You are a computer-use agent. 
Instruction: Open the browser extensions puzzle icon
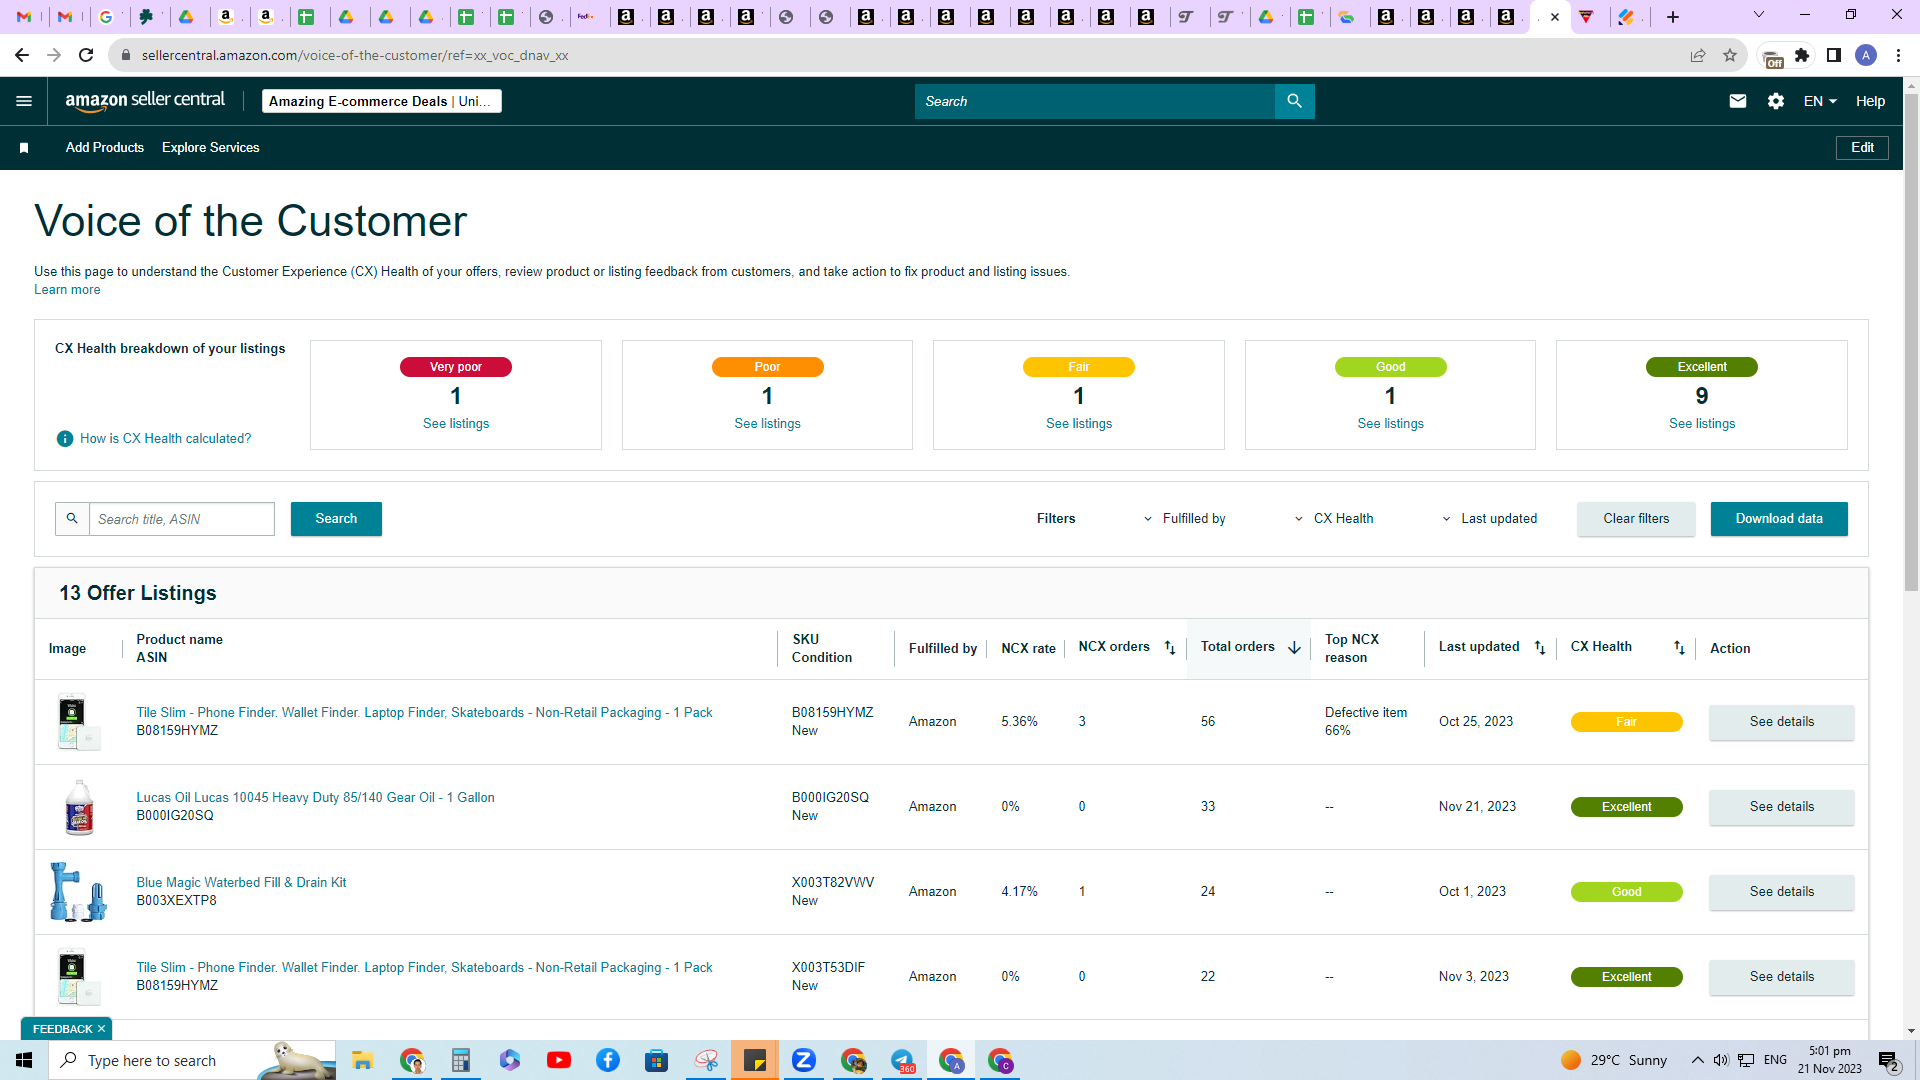tap(1802, 55)
